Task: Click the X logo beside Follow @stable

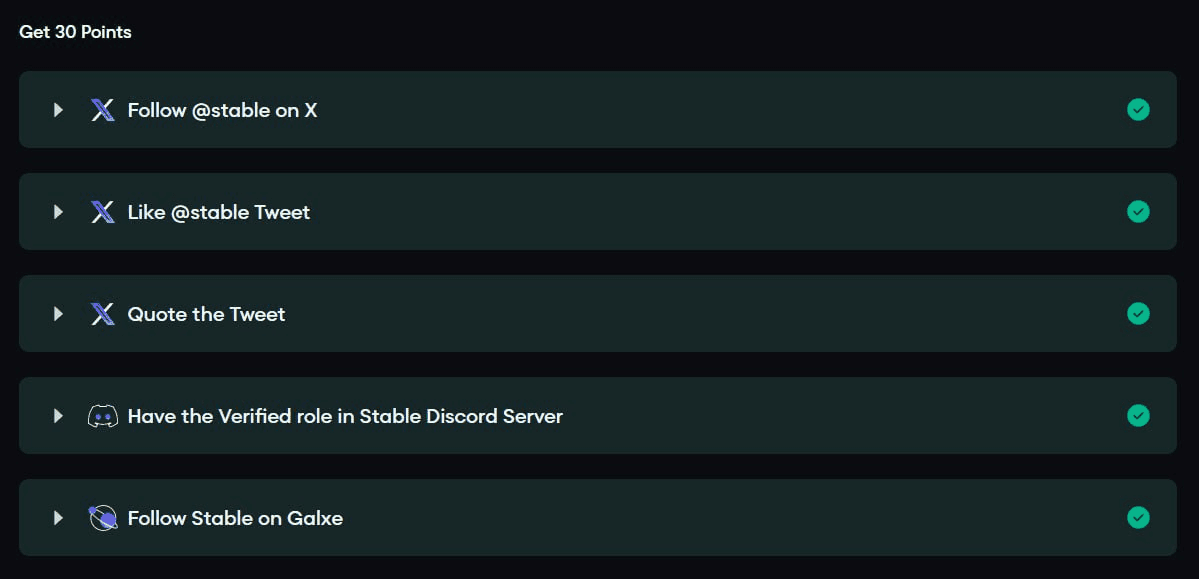Action: coord(102,110)
